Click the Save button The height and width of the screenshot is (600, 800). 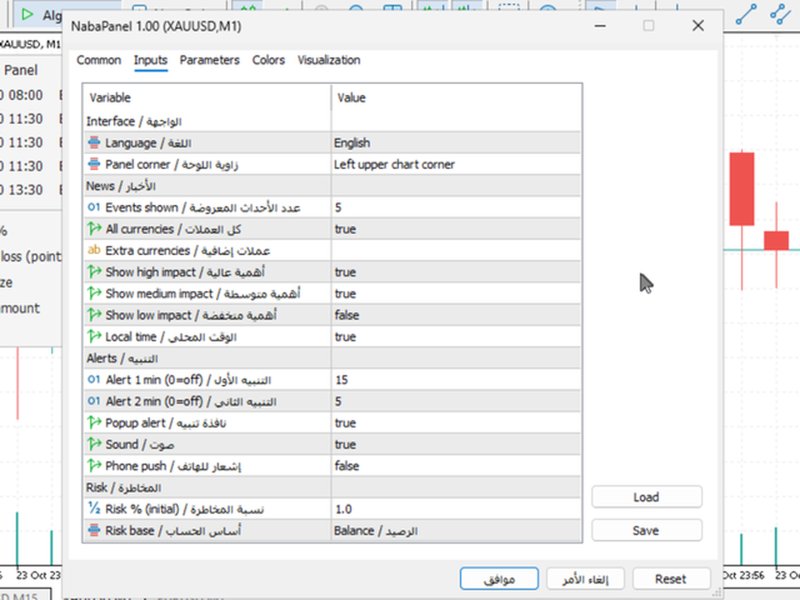646,531
